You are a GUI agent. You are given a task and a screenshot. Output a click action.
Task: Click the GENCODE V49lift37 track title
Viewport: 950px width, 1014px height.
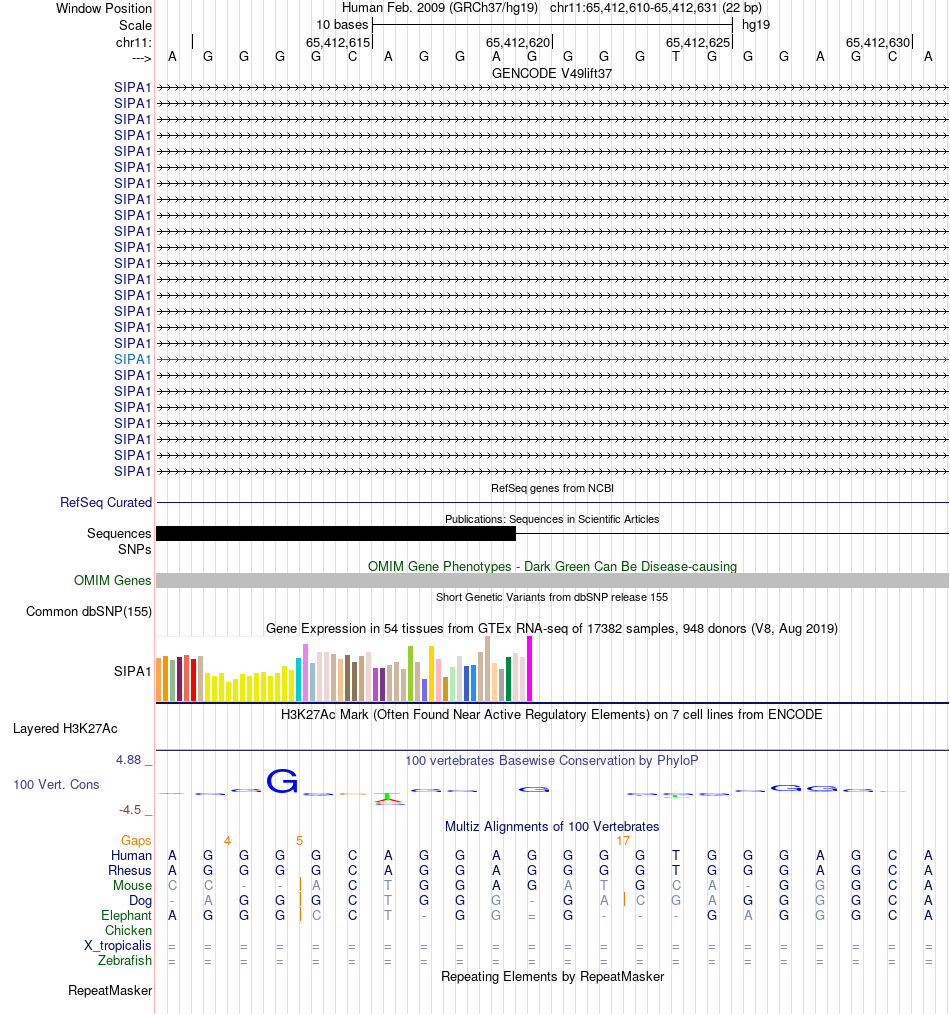click(552, 74)
